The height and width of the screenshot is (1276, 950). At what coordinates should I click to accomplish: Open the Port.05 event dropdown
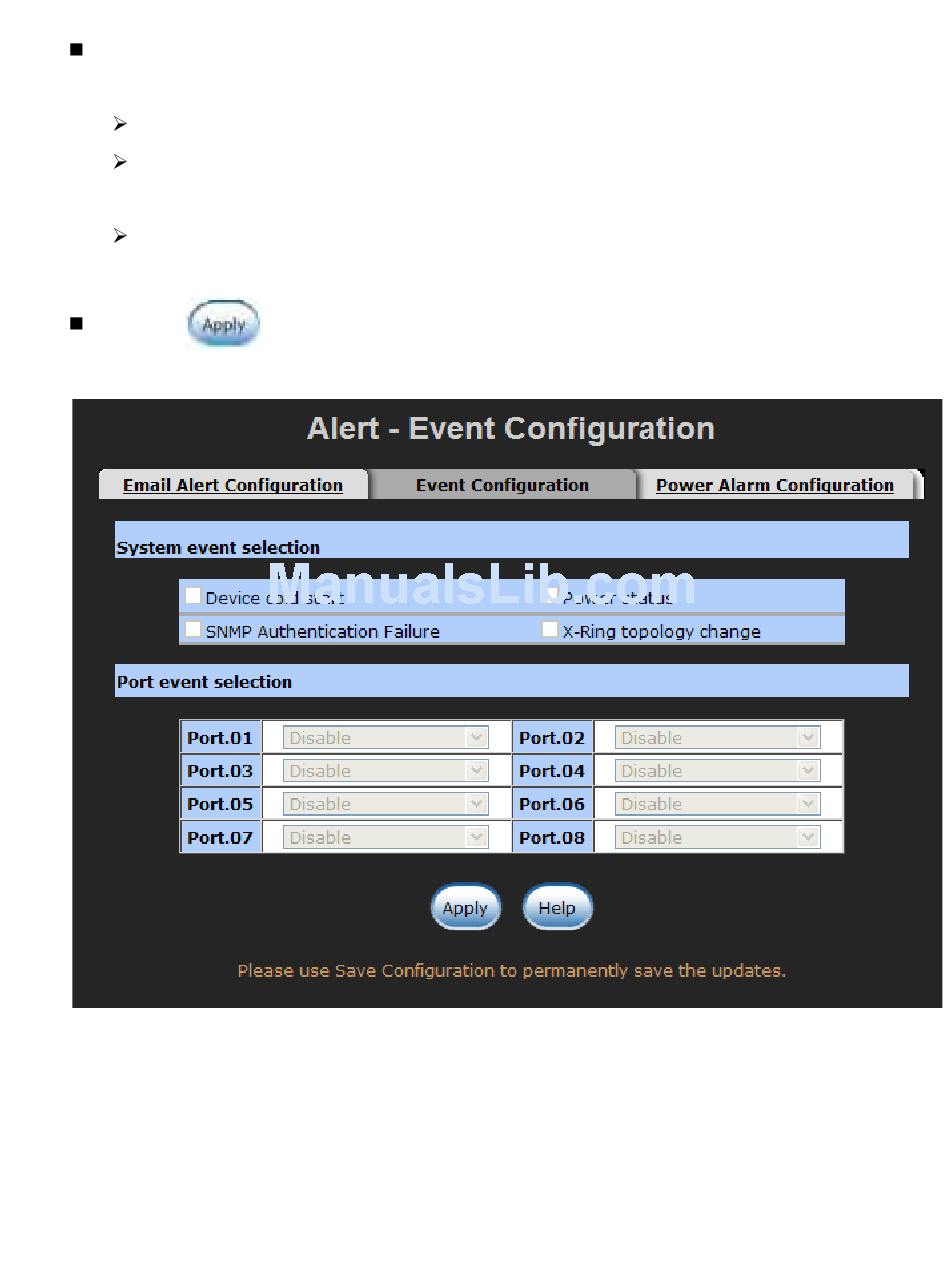(x=386, y=804)
